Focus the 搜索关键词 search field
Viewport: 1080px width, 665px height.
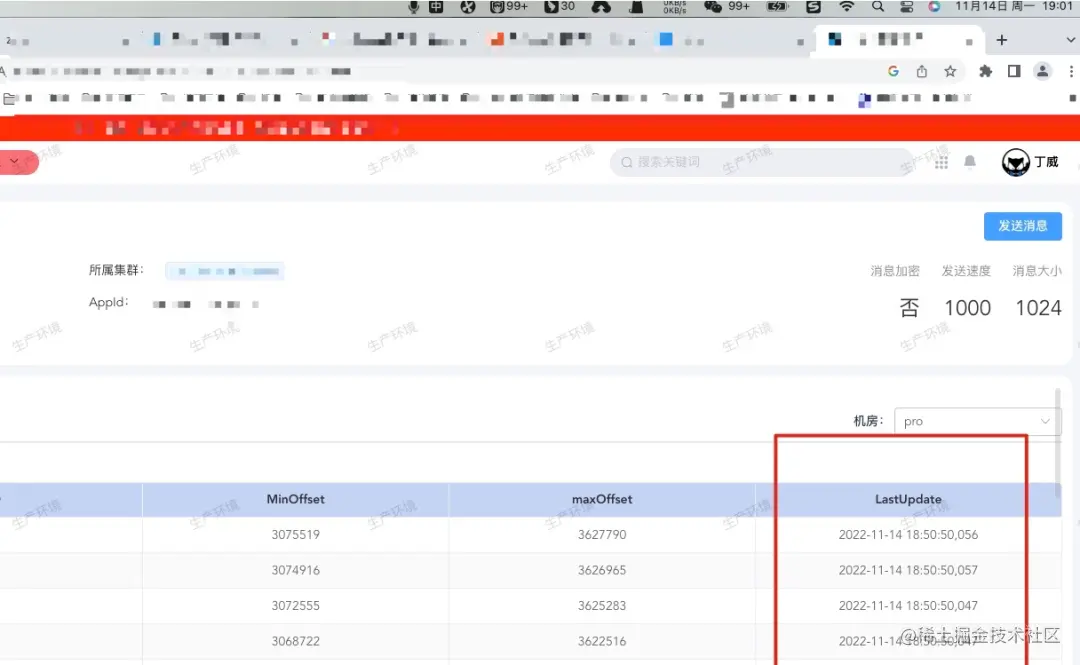click(761, 162)
